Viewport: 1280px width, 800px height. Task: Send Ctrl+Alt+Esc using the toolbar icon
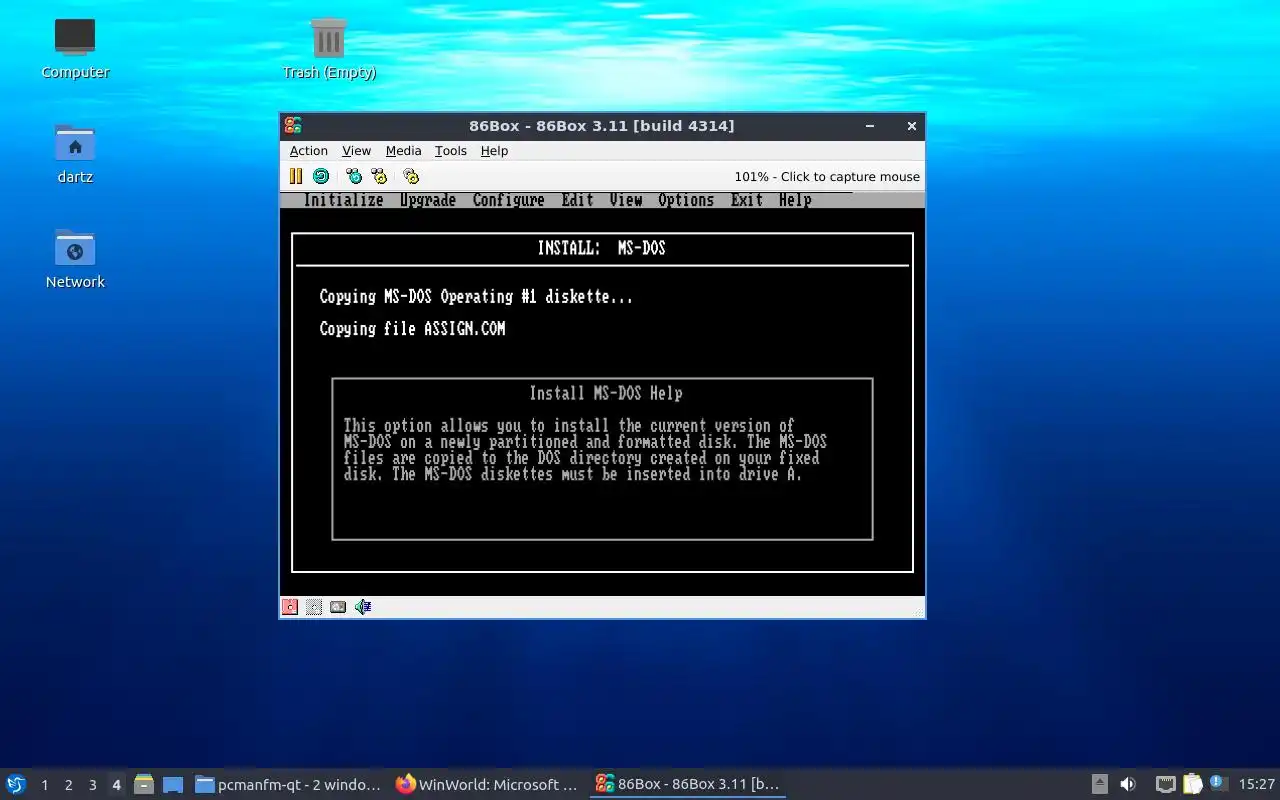coord(379,176)
